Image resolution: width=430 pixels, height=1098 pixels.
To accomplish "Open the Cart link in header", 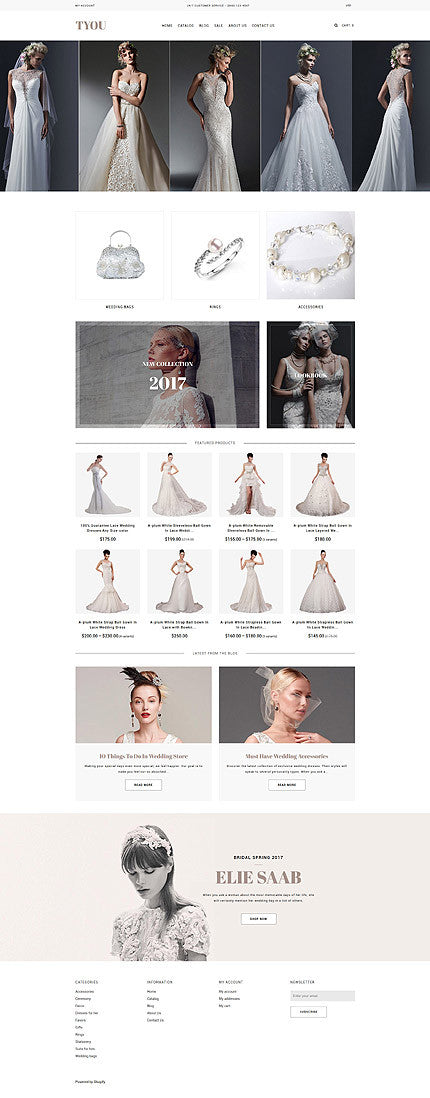I will (347, 25).
